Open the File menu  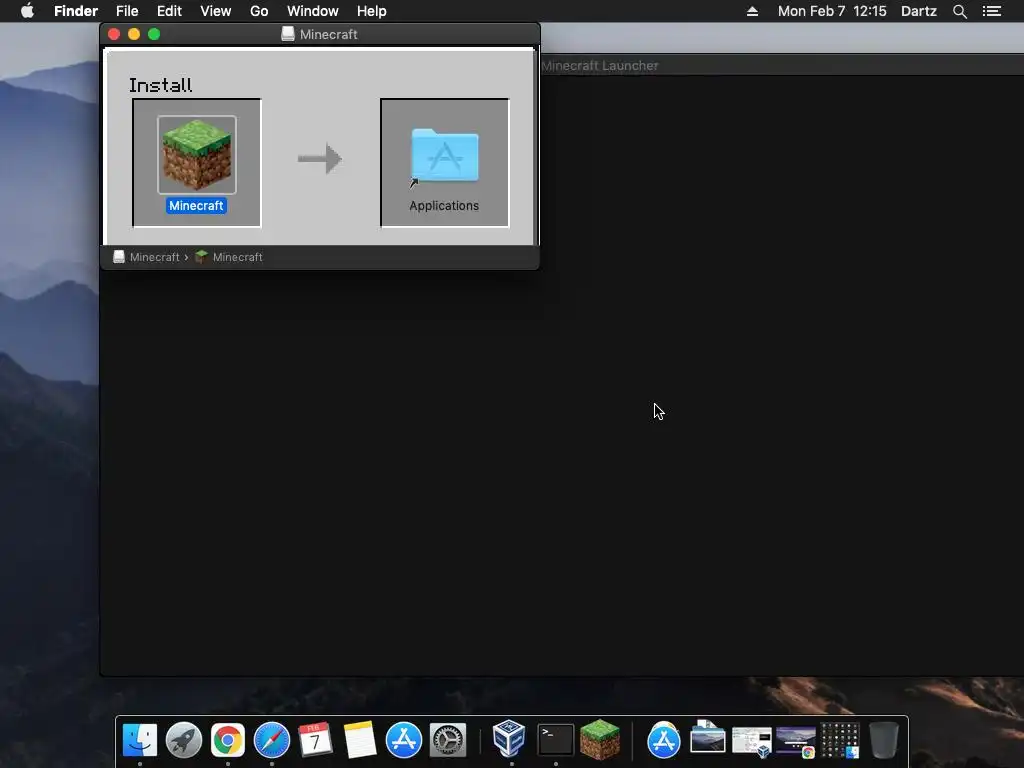pos(127,11)
